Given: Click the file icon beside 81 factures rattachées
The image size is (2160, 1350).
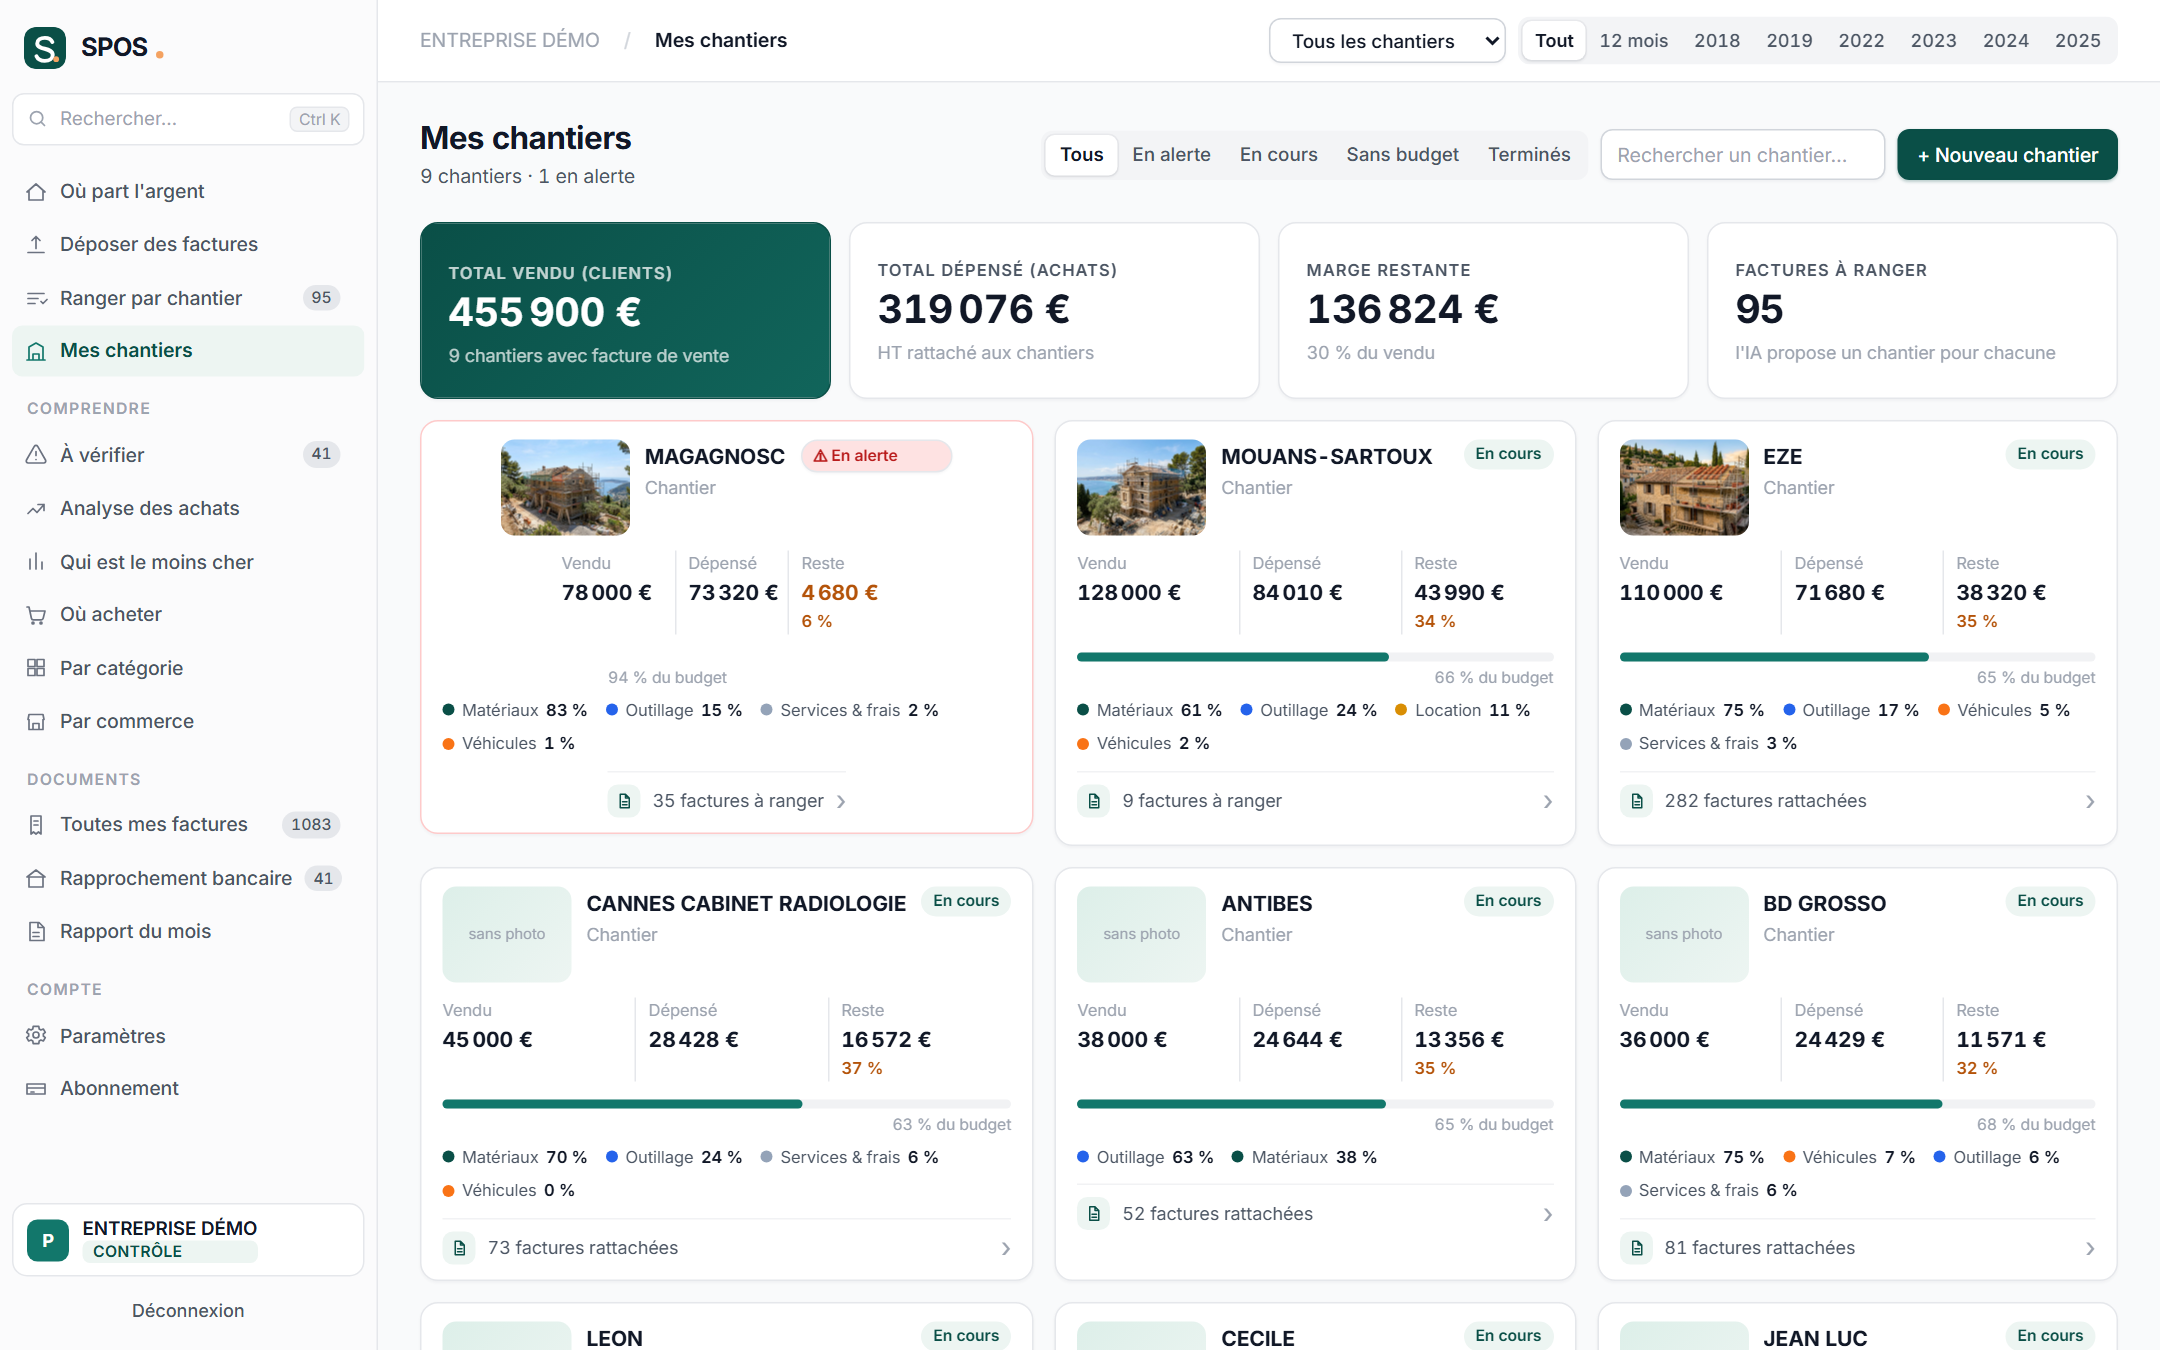Looking at the screenshot, I should coord(1636,1248).
